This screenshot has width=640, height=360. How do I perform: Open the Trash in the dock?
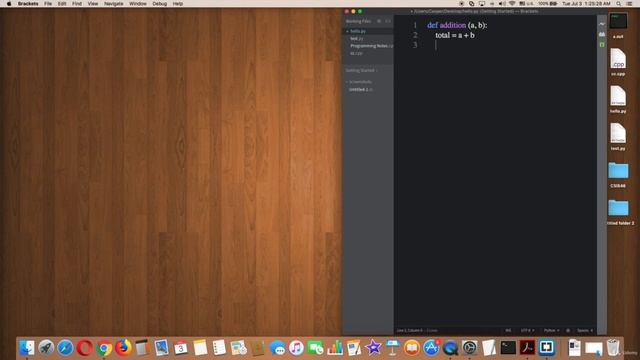(613, 348)
